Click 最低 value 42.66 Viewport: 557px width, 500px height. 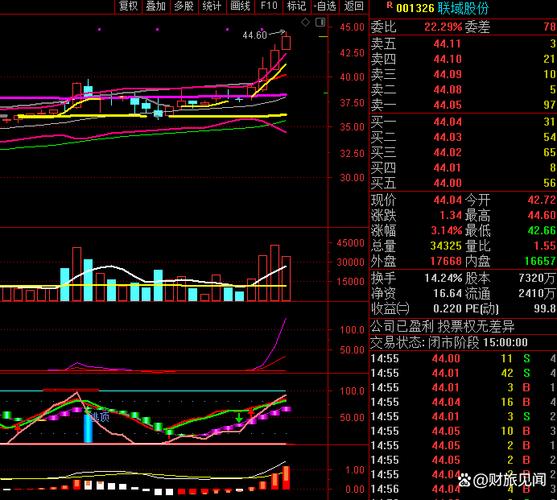click(541, 230)
